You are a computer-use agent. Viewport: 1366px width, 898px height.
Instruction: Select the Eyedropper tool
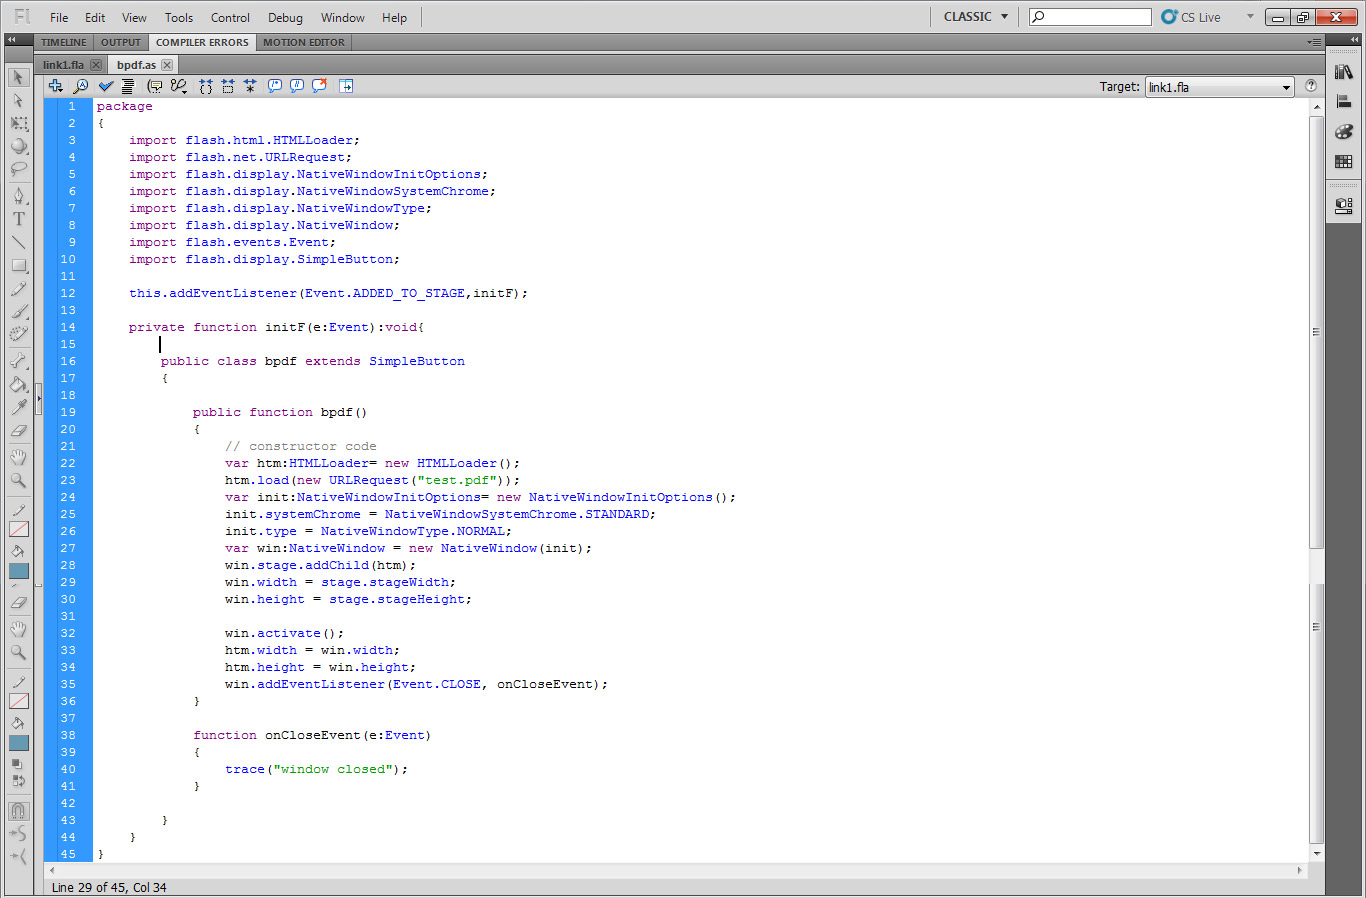(18, 406)
